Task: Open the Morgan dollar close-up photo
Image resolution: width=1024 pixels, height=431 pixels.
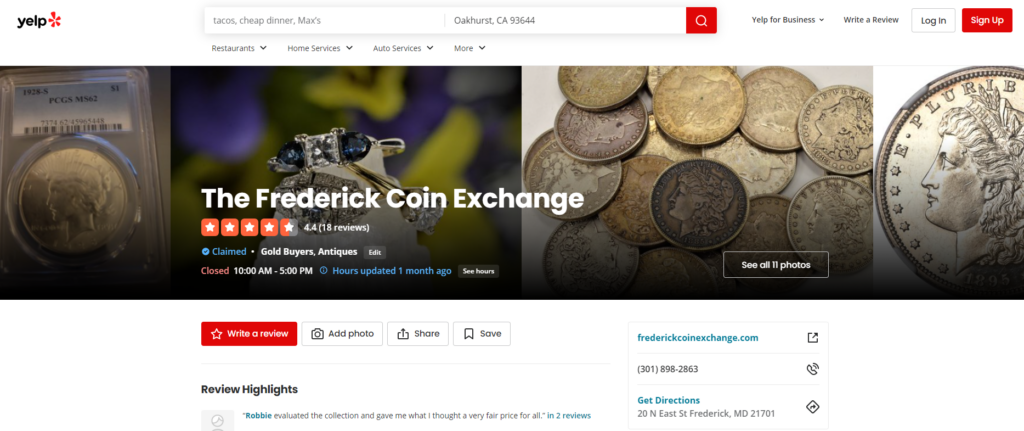Action: click(x=949, y=183)
